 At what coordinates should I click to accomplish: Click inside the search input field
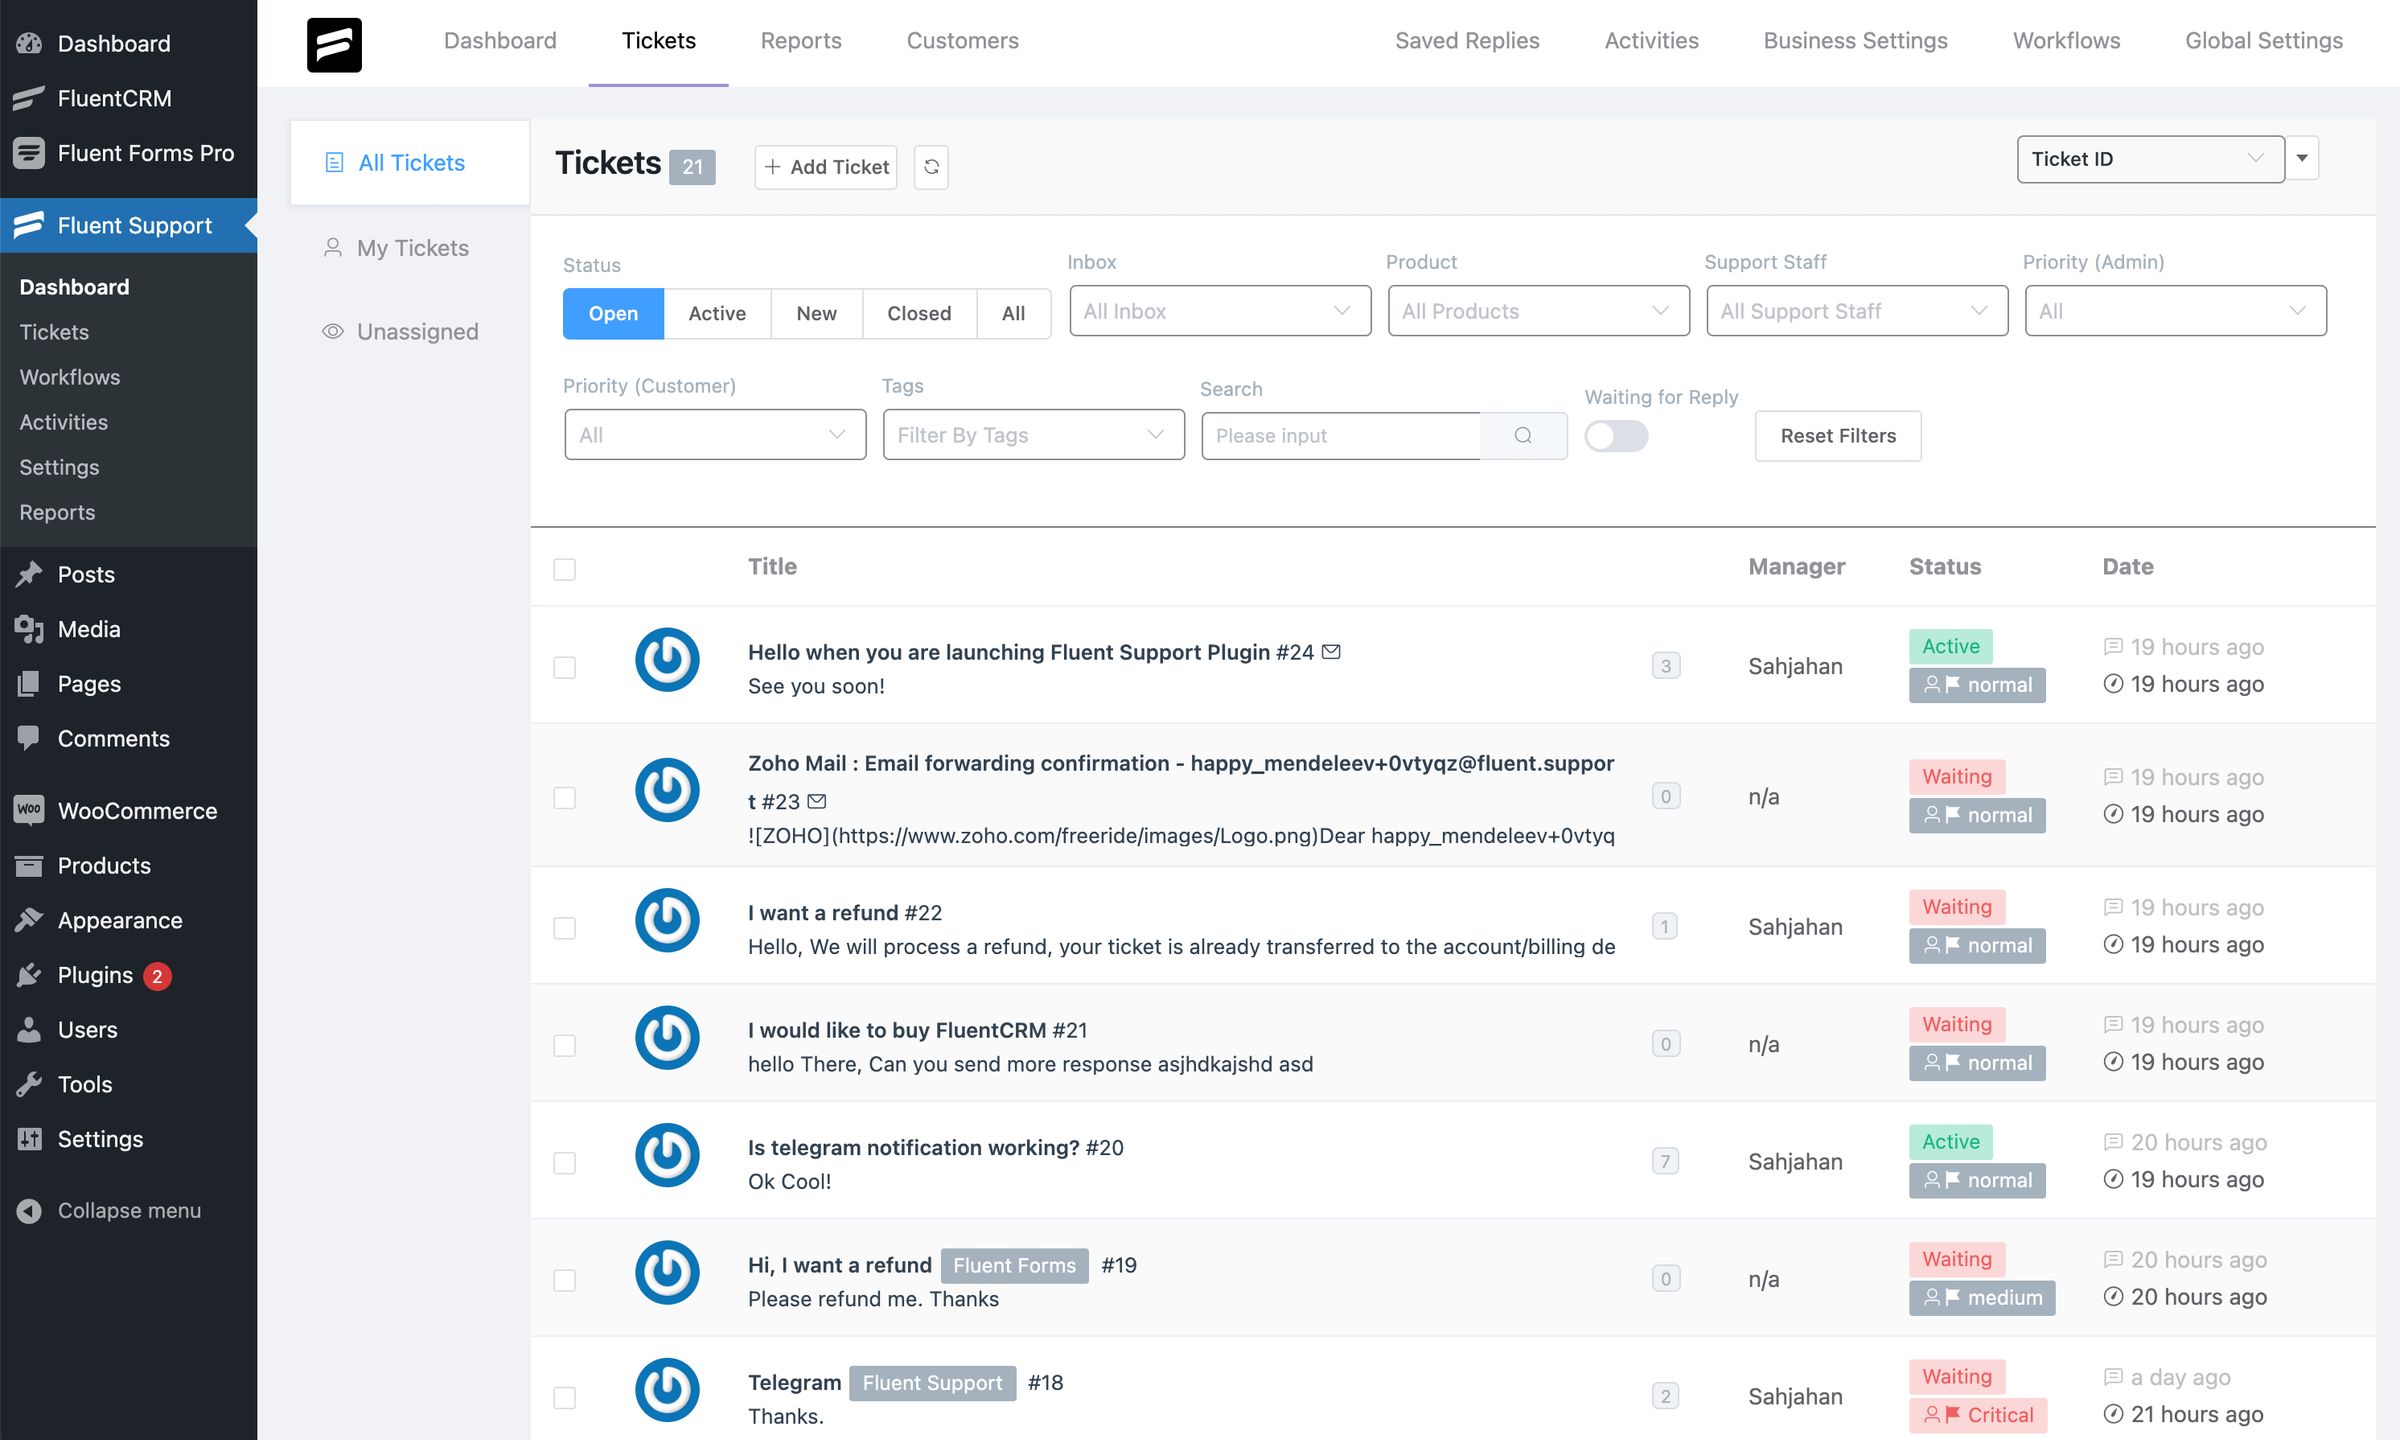[x=1340, y=435]
